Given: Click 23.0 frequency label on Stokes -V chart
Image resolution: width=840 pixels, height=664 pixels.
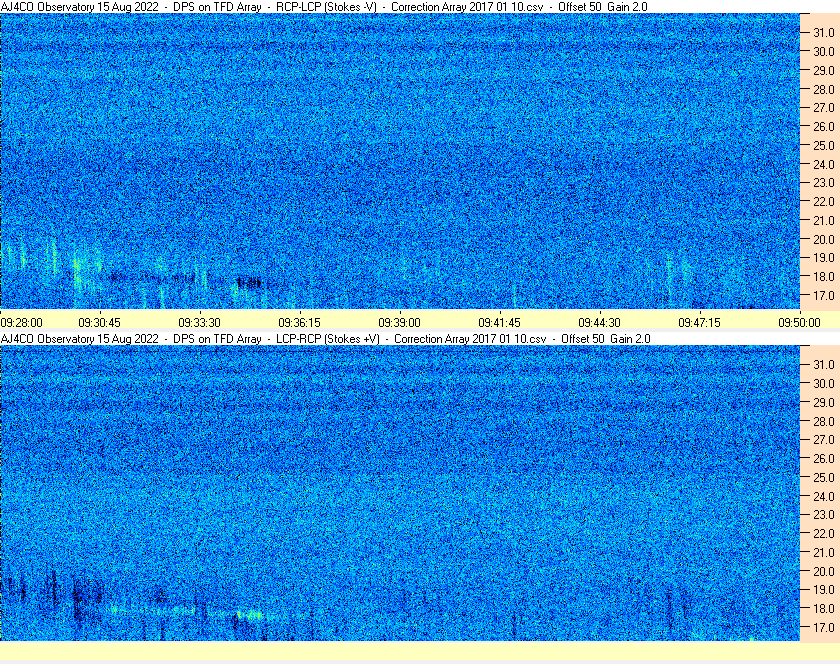Looking at the screenshot, I should (824, 183).
